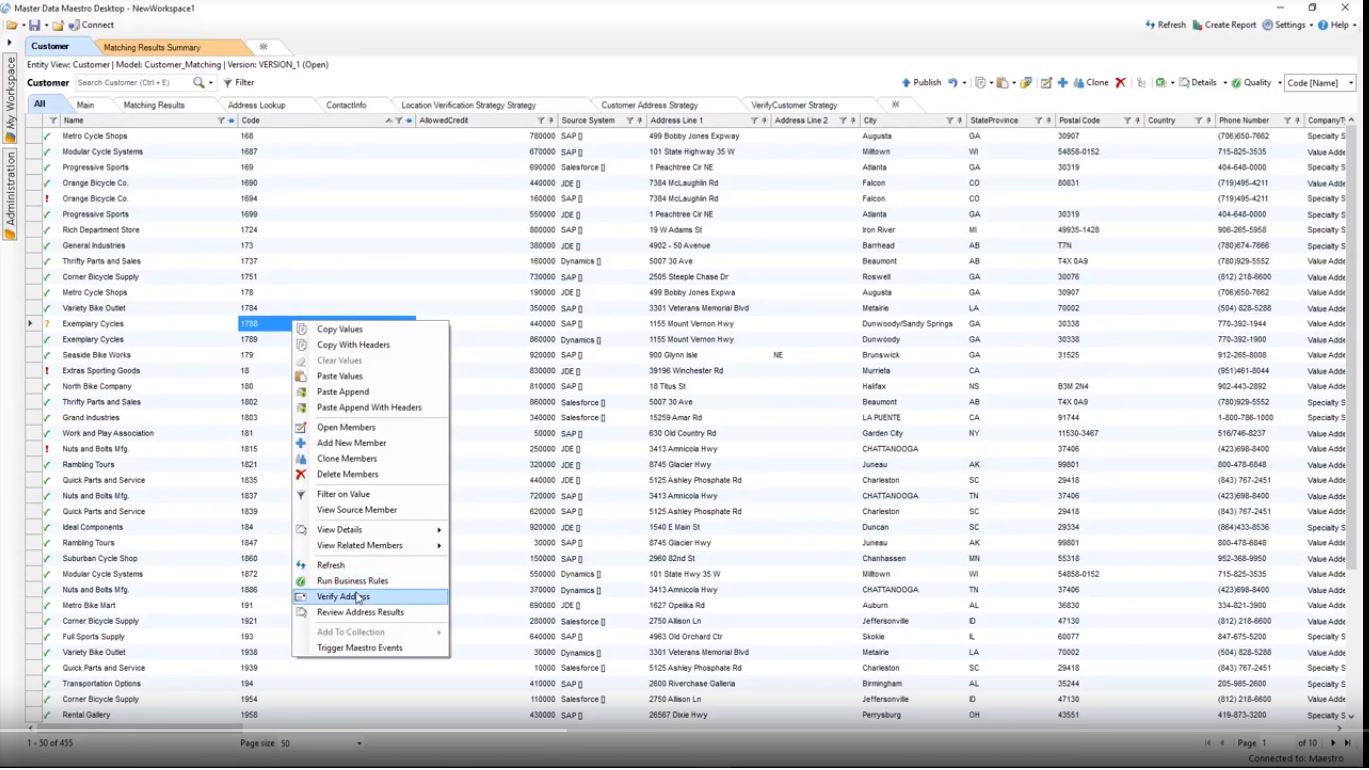1369x770 pixels.
Task: Click the Excel export icon in toolbar
Action: click(x=1160, y=83)
